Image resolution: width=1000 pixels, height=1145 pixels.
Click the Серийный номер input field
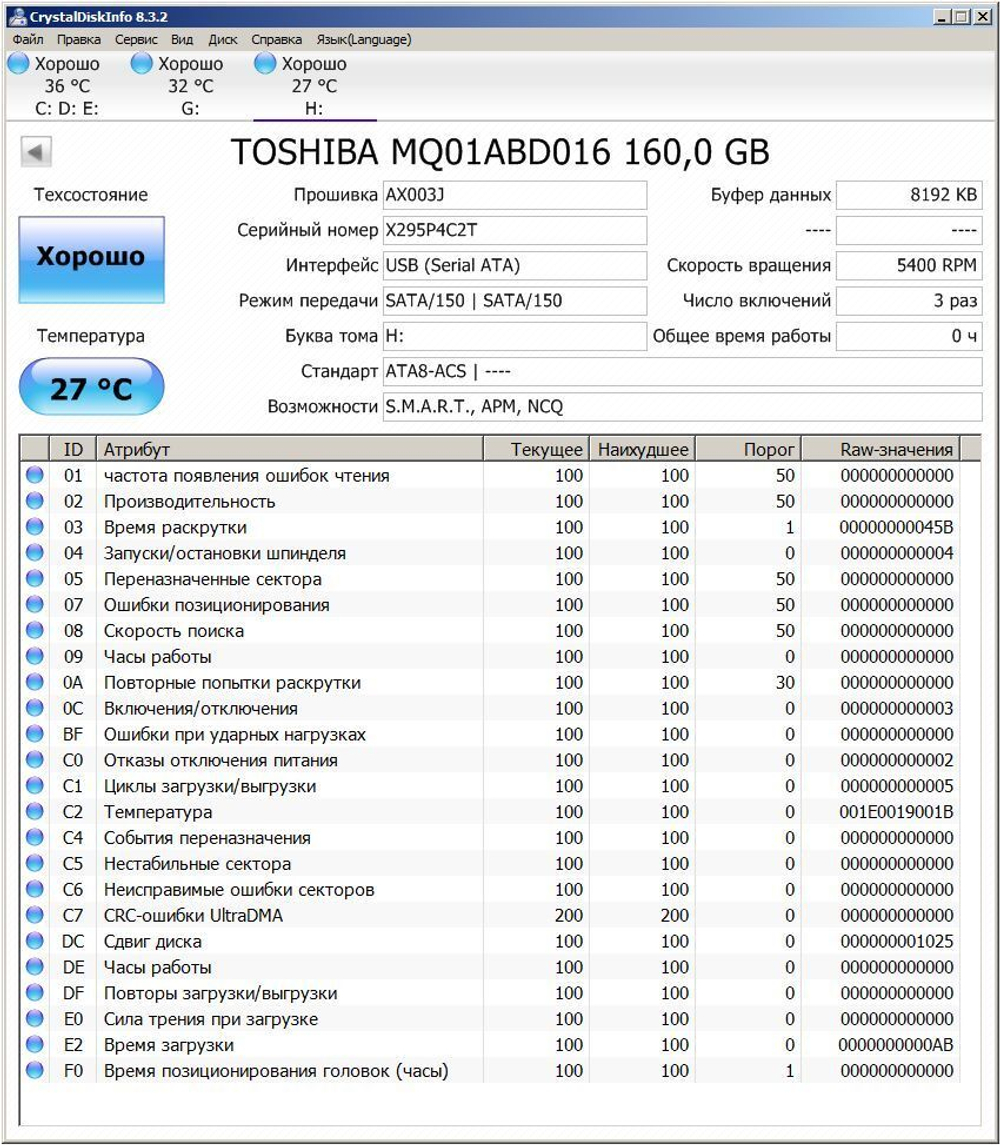(515, 231)
